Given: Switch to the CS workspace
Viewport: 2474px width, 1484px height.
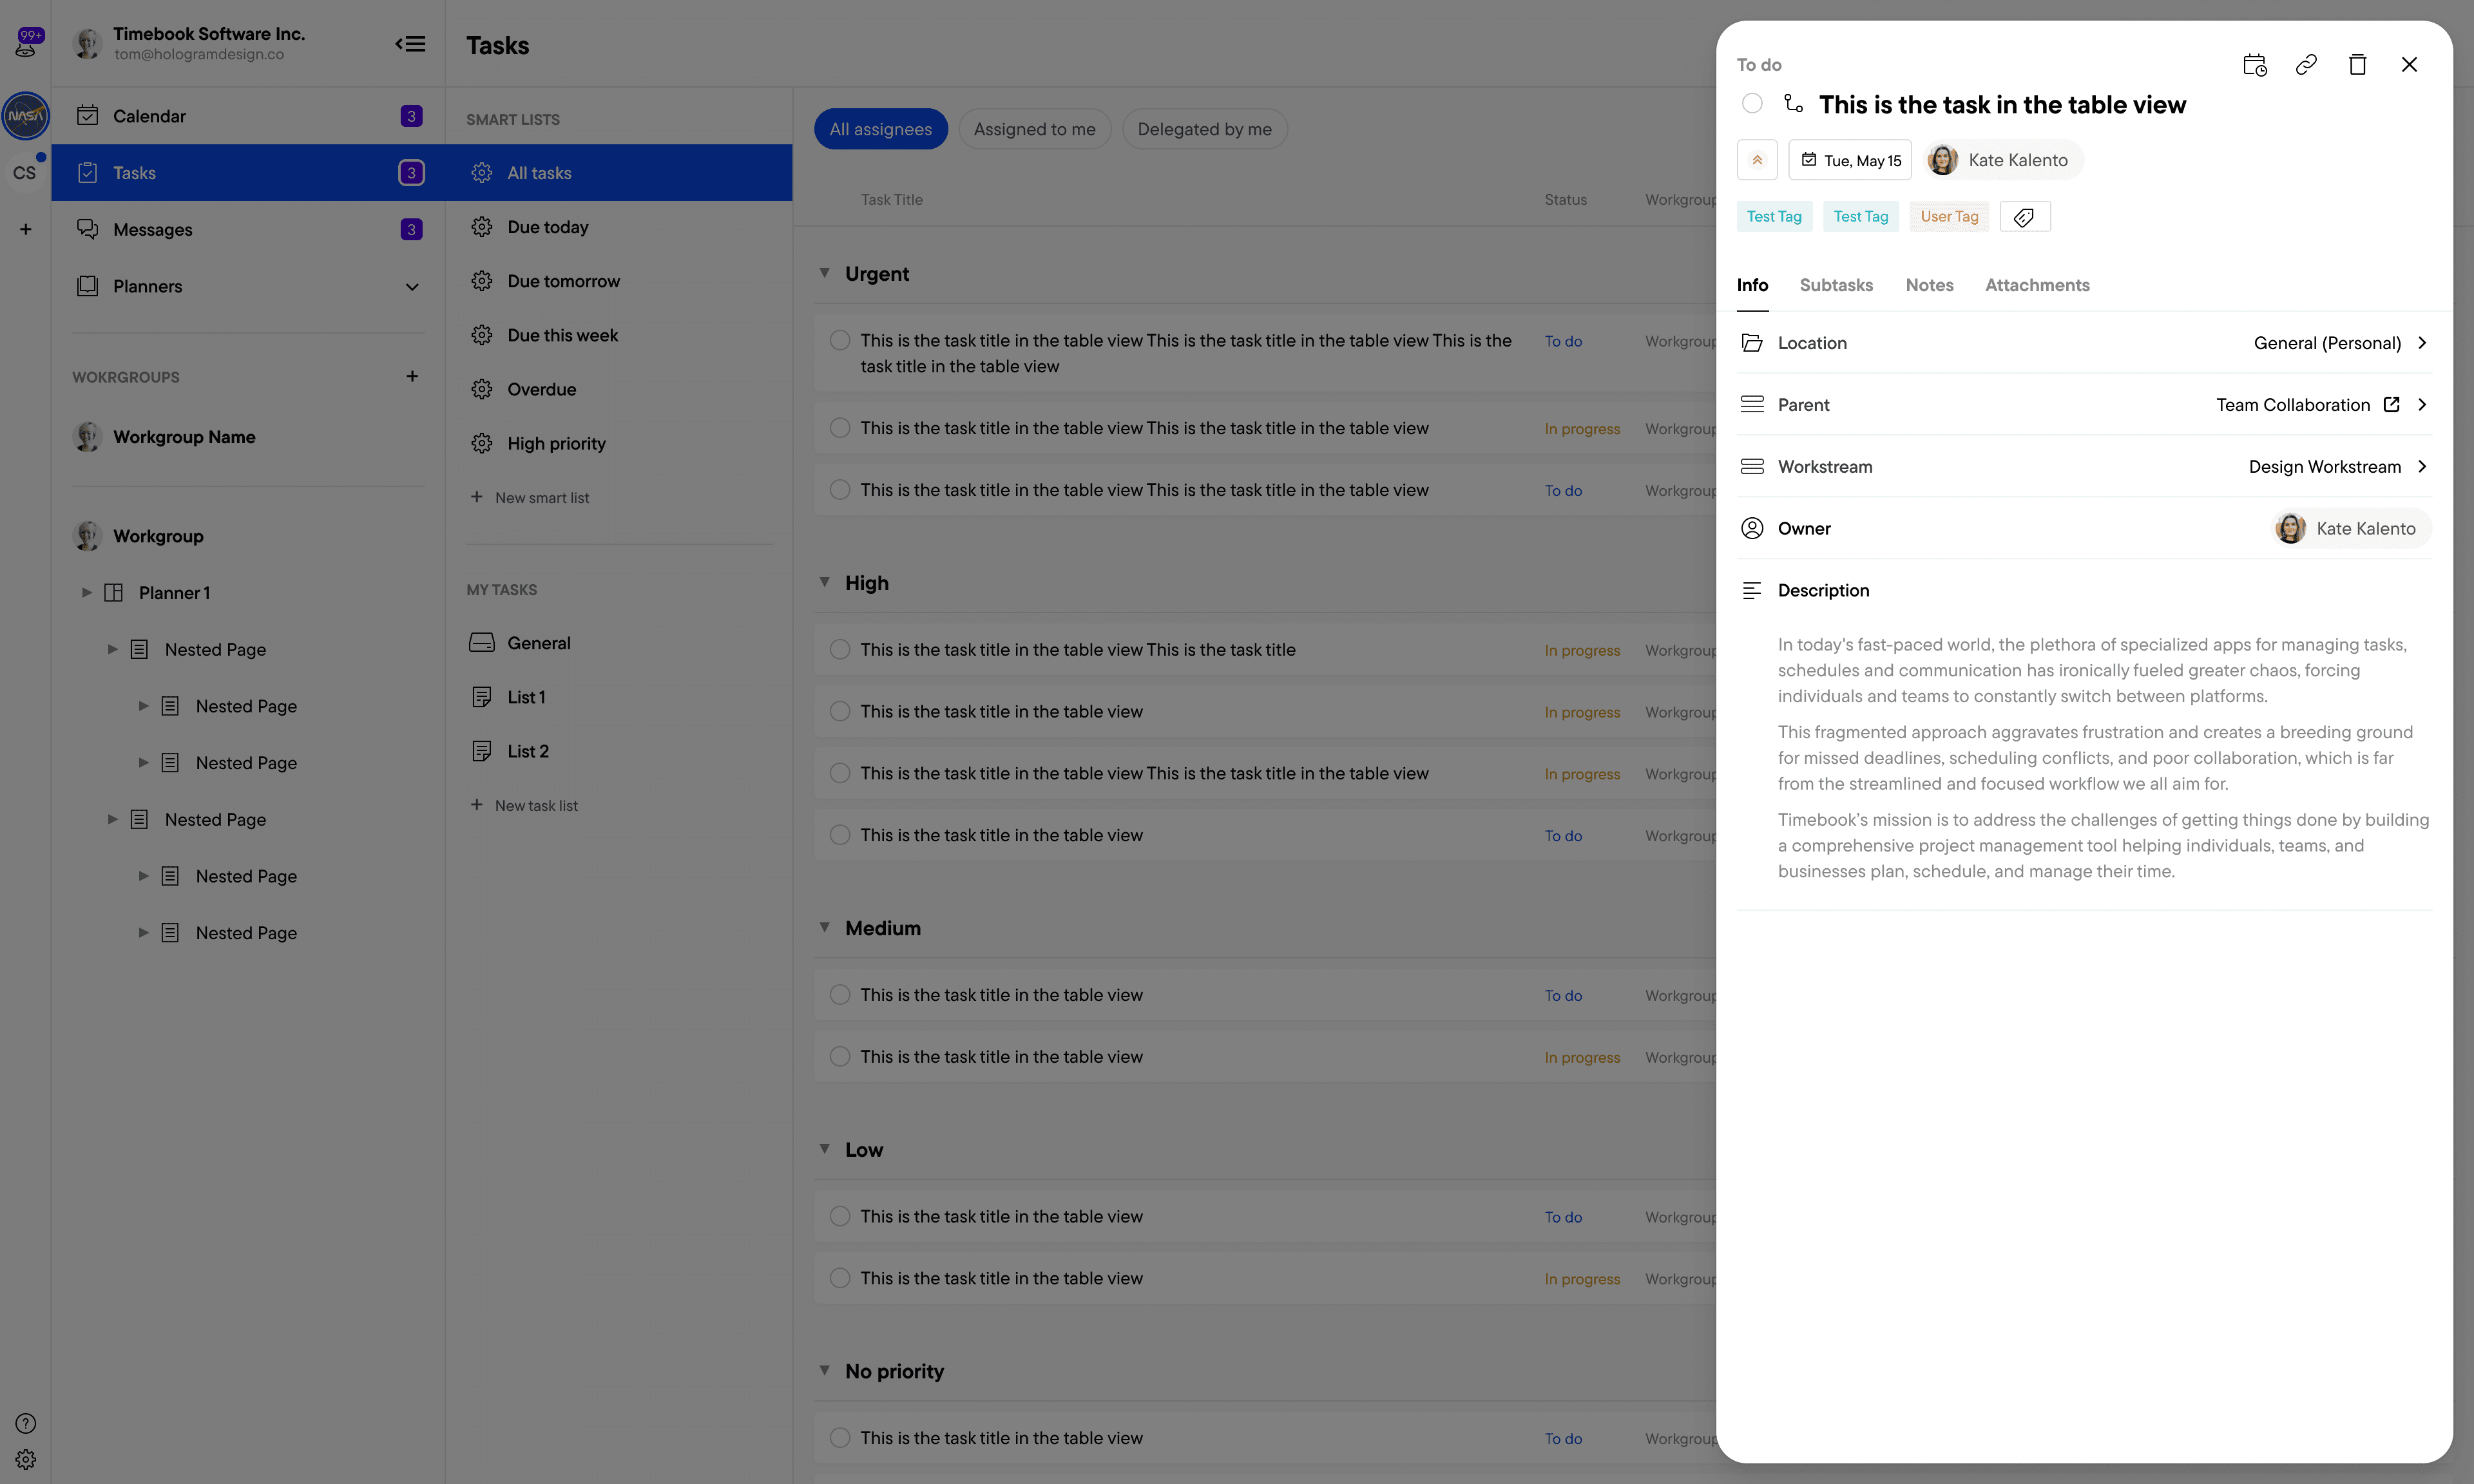Looking at the screenshot, I should pos(25,173).
